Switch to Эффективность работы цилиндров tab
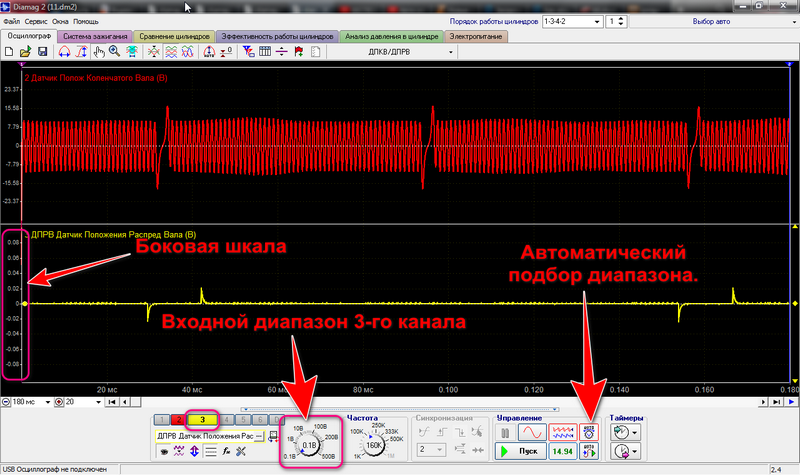The image size is (800, 475). [x=277, y=36]
